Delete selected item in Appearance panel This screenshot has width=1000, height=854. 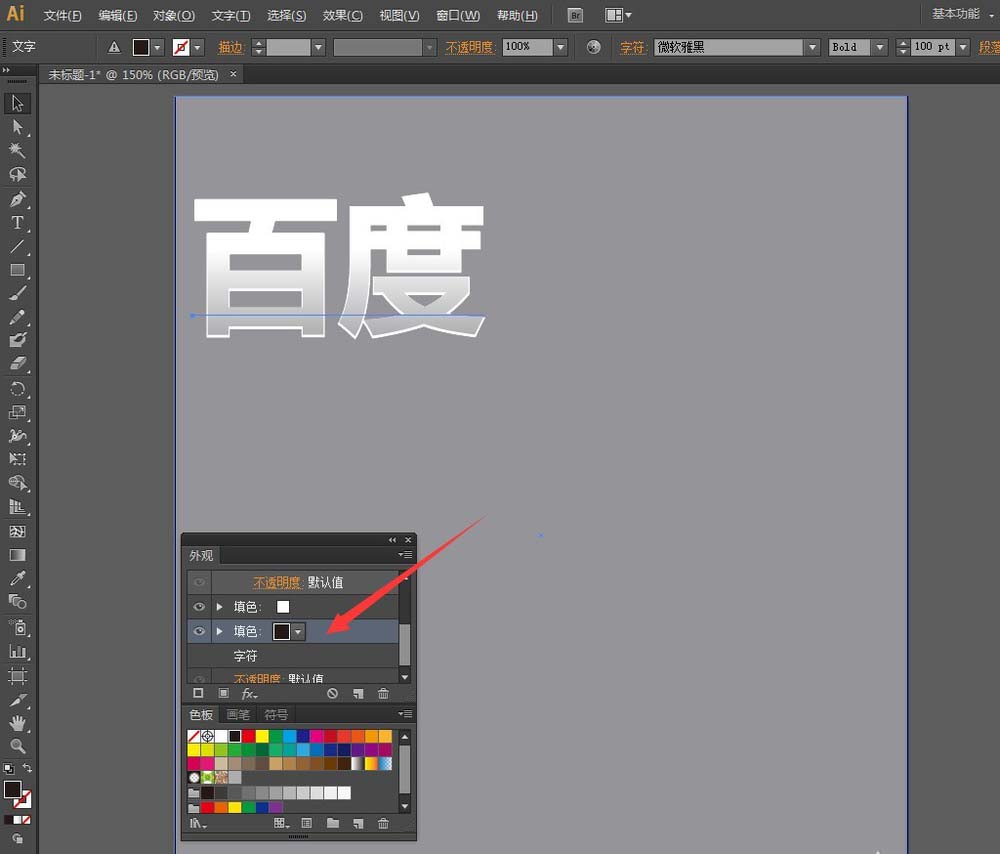pyautogui.click(x=383, y=693)
